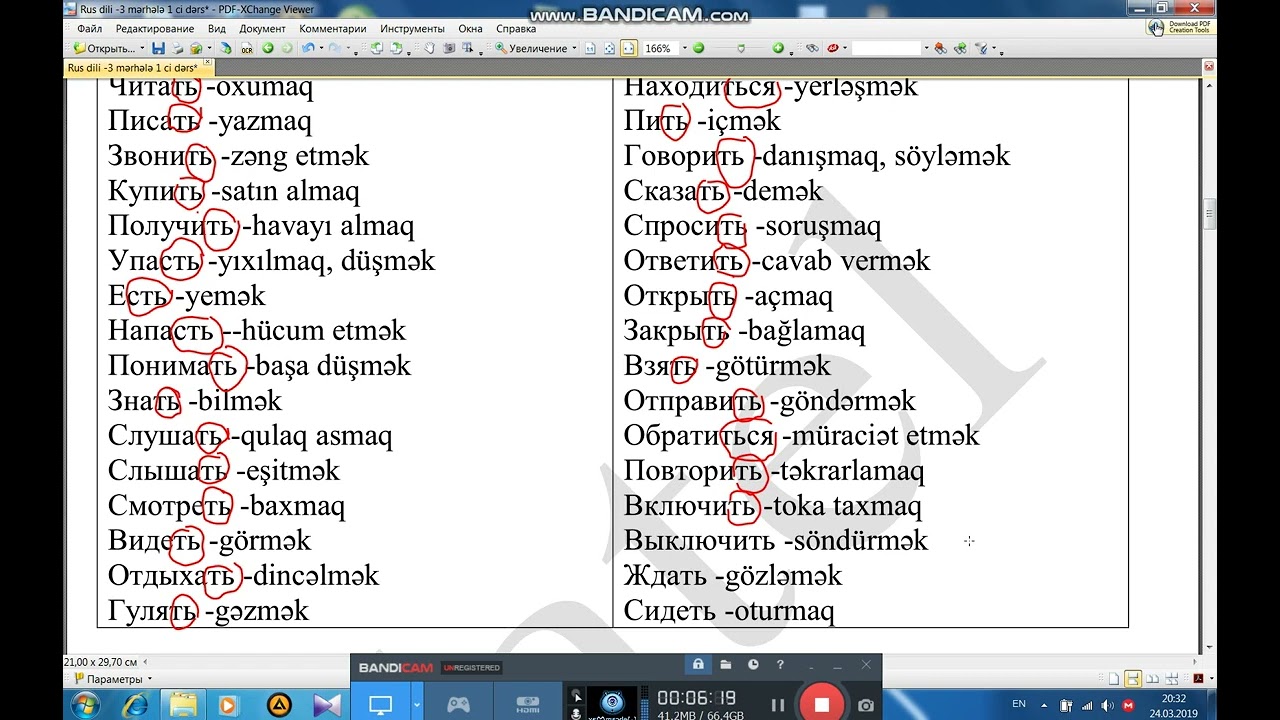Click the red web search icon
Viewport: 1280px width, 720px height.
tap(832, 48)
